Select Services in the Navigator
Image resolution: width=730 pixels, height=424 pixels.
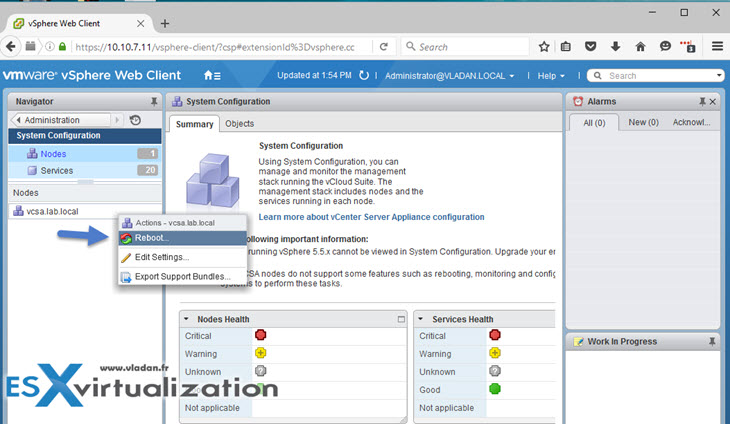coord(85,170)
